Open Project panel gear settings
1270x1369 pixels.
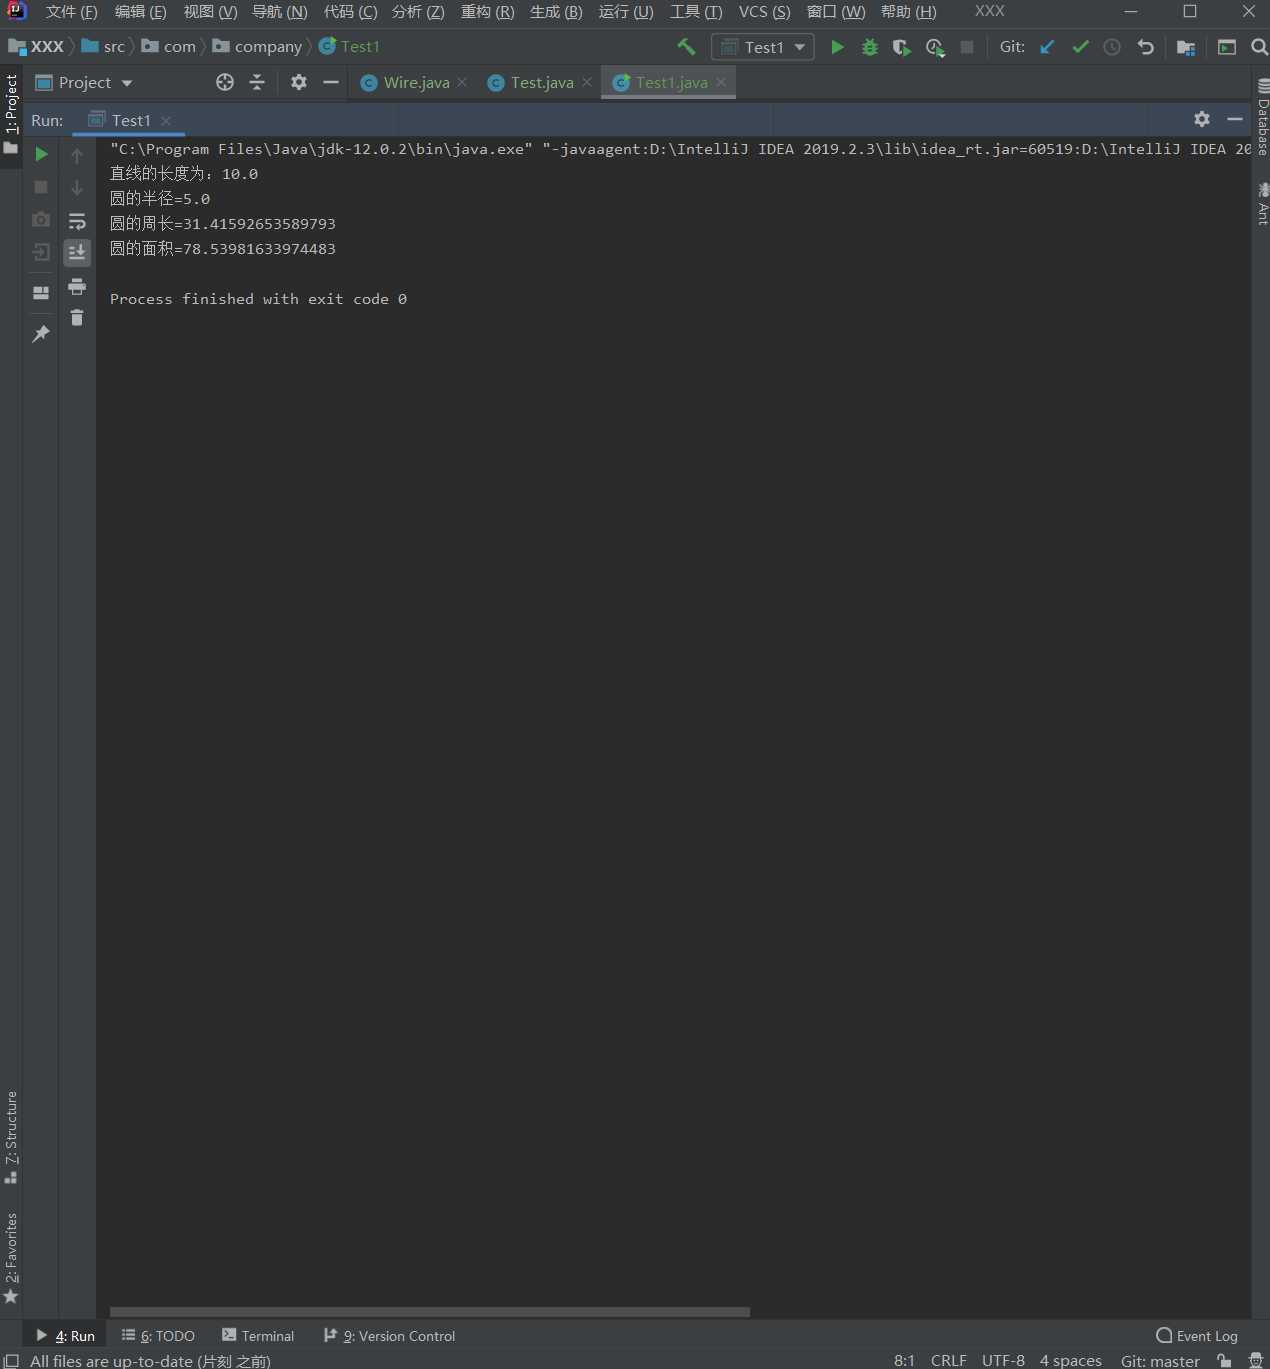[299, 82]
